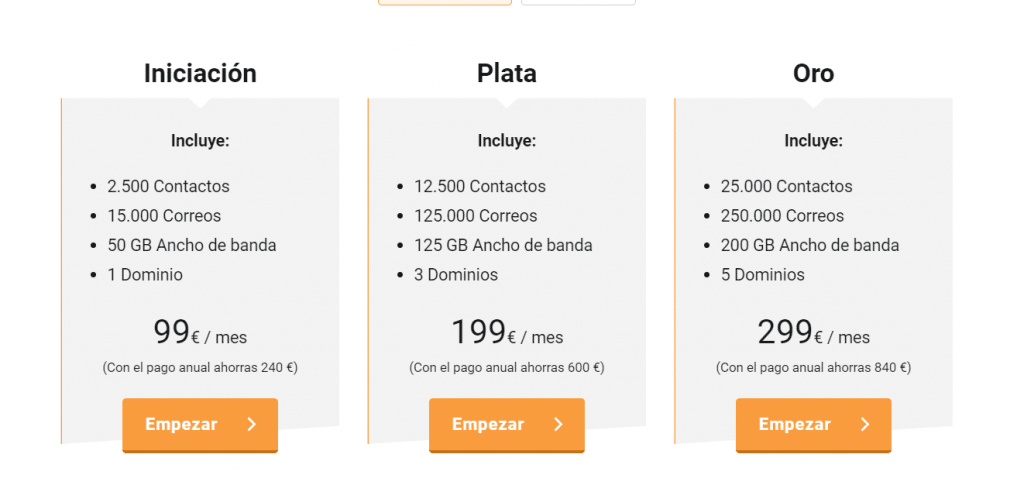Click the 200 GB Ancho de banda item

pyautogui.click(x=810, y=245)
